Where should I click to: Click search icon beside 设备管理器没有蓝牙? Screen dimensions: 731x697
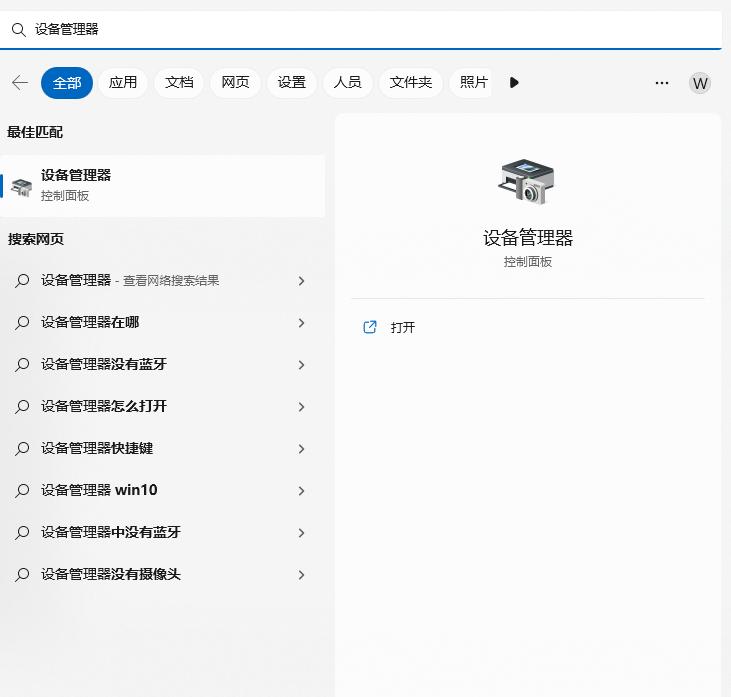click(x=22, y=365)
